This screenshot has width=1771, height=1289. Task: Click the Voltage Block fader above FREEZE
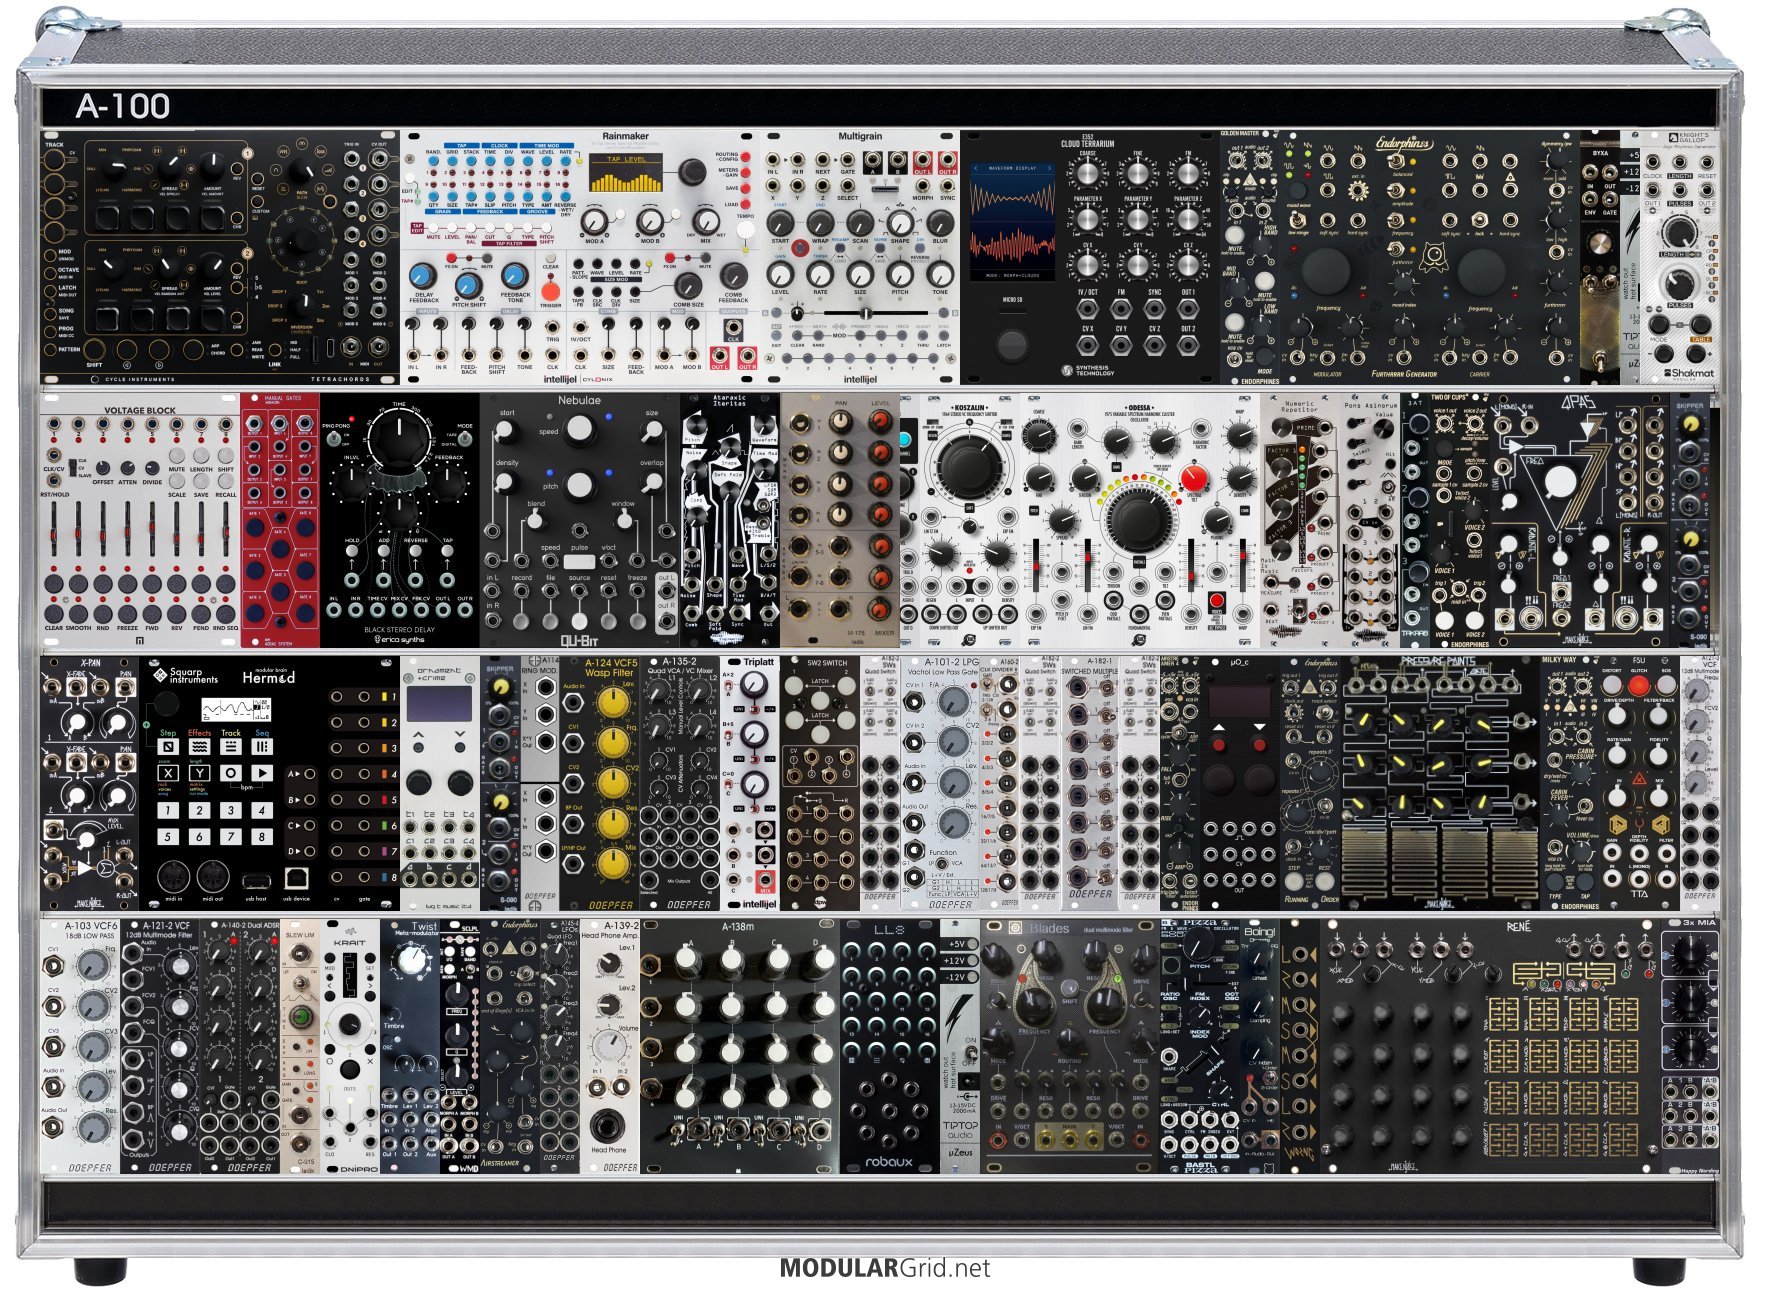pyautogui.click(x=127, y=530)
